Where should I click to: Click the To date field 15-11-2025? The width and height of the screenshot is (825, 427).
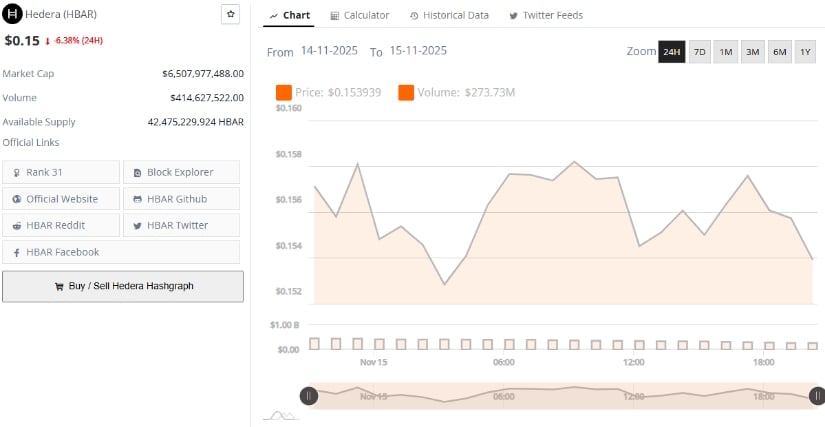(x=418, y=51)
